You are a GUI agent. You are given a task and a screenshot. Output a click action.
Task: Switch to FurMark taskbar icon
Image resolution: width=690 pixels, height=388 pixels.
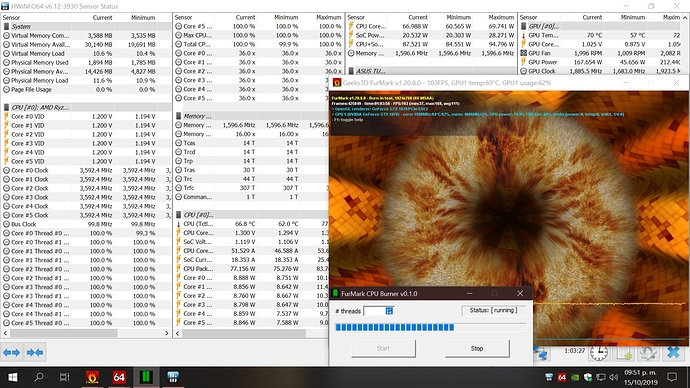pyautogui.click(x=92, y=377)
